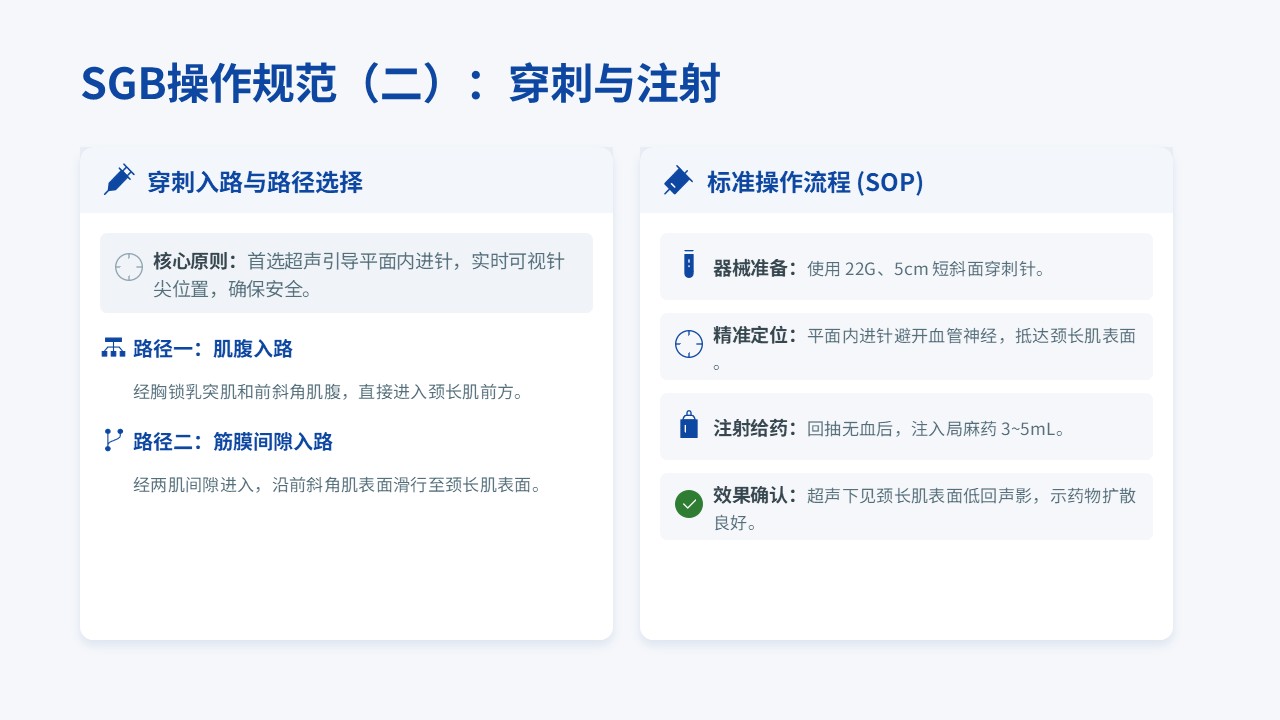Select the slide title SGB操作规范（二）
This screenshot has width=1280, height=720.
(400, 85)
